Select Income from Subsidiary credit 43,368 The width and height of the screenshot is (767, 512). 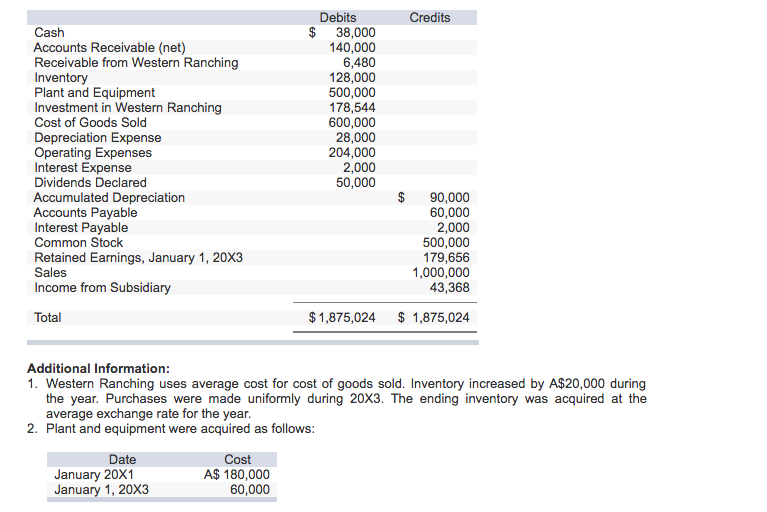click(x=449, y=287)
